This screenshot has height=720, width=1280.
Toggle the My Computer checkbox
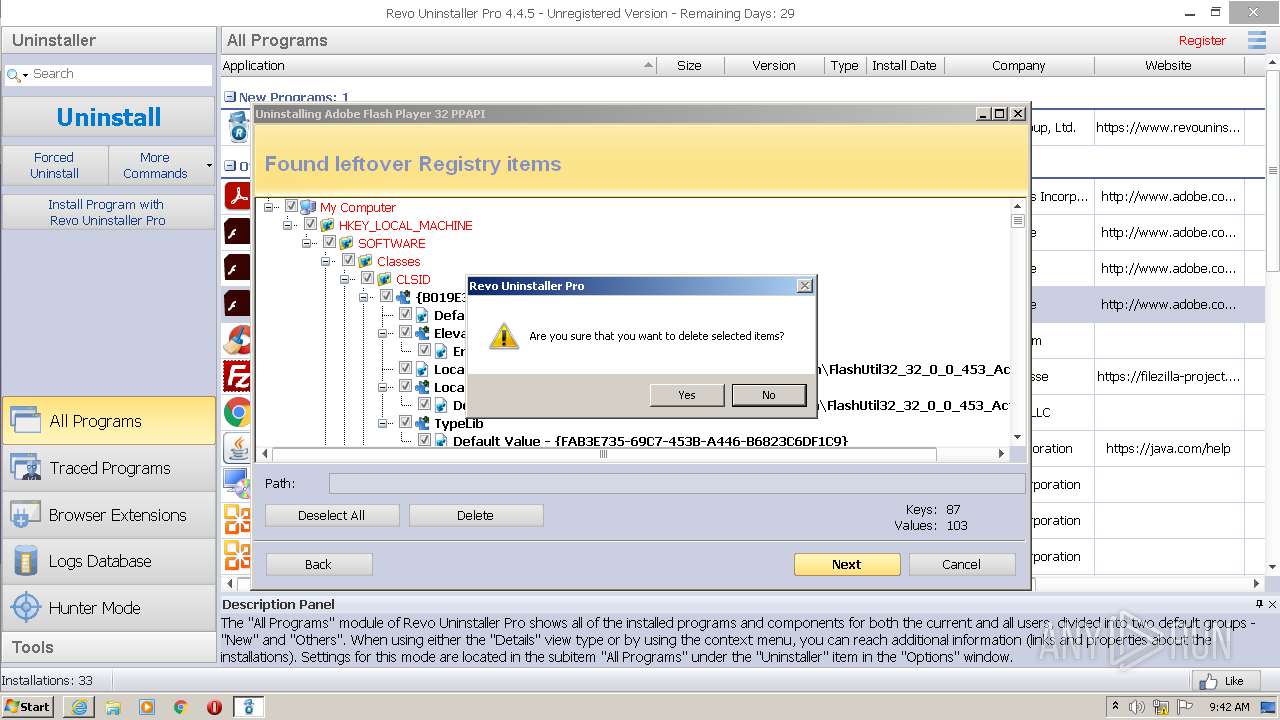(x=291, y=207)
